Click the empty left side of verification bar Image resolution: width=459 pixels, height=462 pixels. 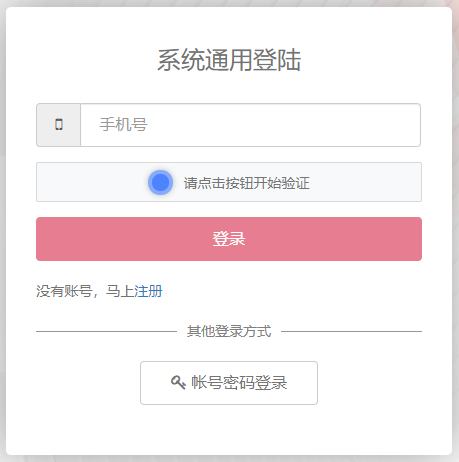(x=90, y=182)
